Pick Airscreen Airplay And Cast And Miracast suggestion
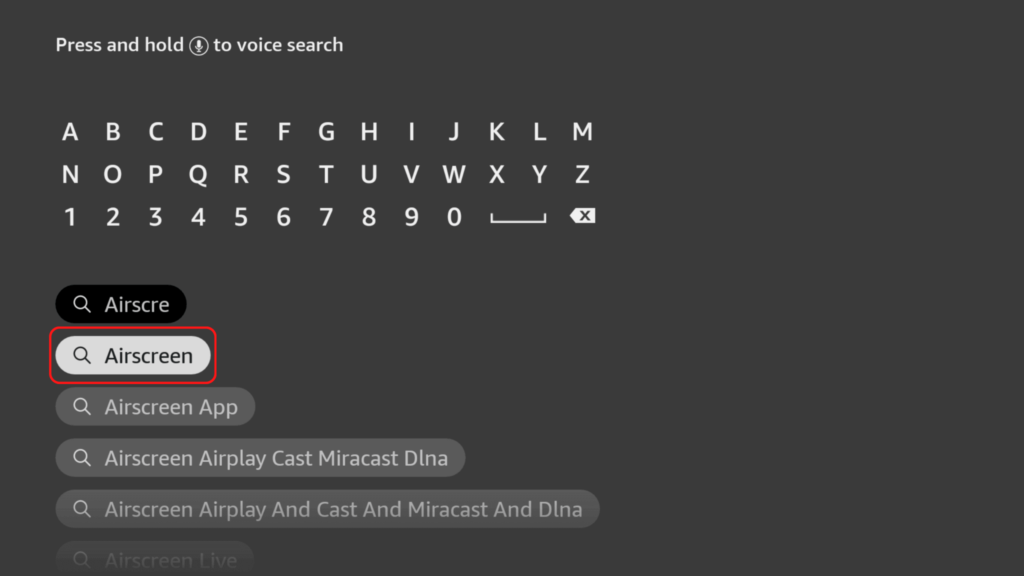The width and height of the screenshot is (1024, 576). pyautogui.click(x=327, y=509)
